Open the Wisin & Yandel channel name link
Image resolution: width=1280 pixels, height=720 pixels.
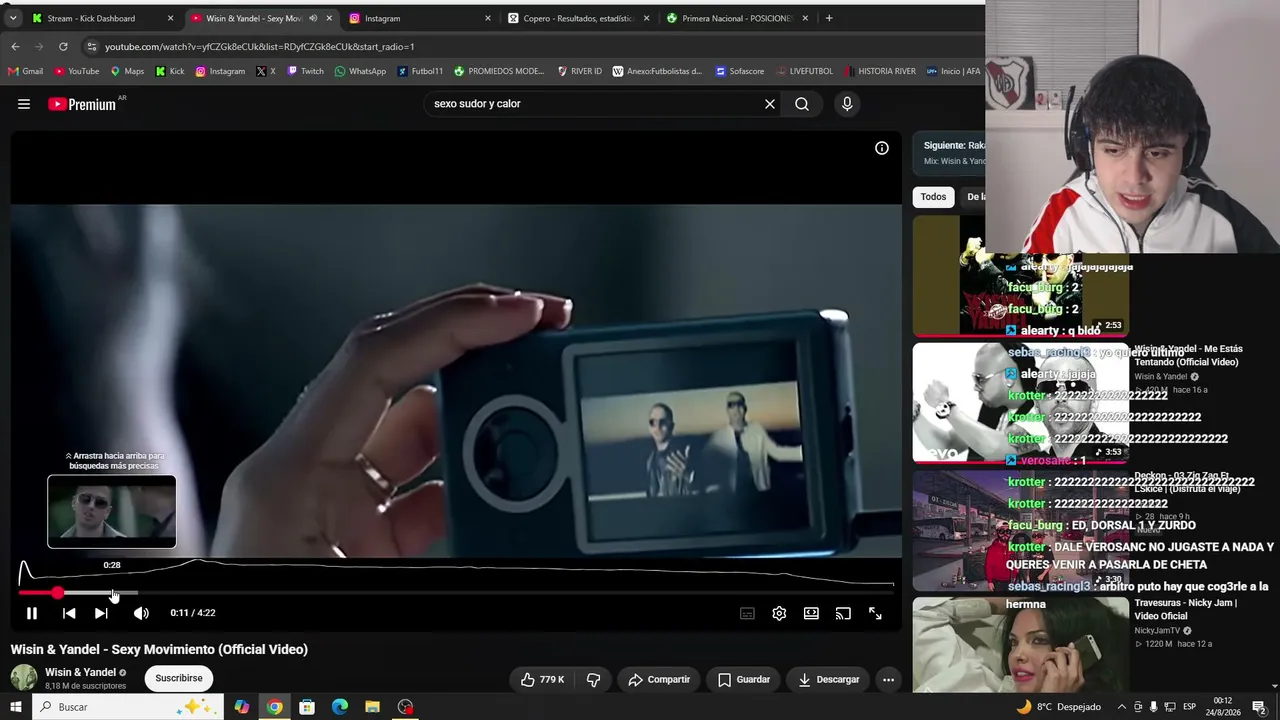(80, 672)
